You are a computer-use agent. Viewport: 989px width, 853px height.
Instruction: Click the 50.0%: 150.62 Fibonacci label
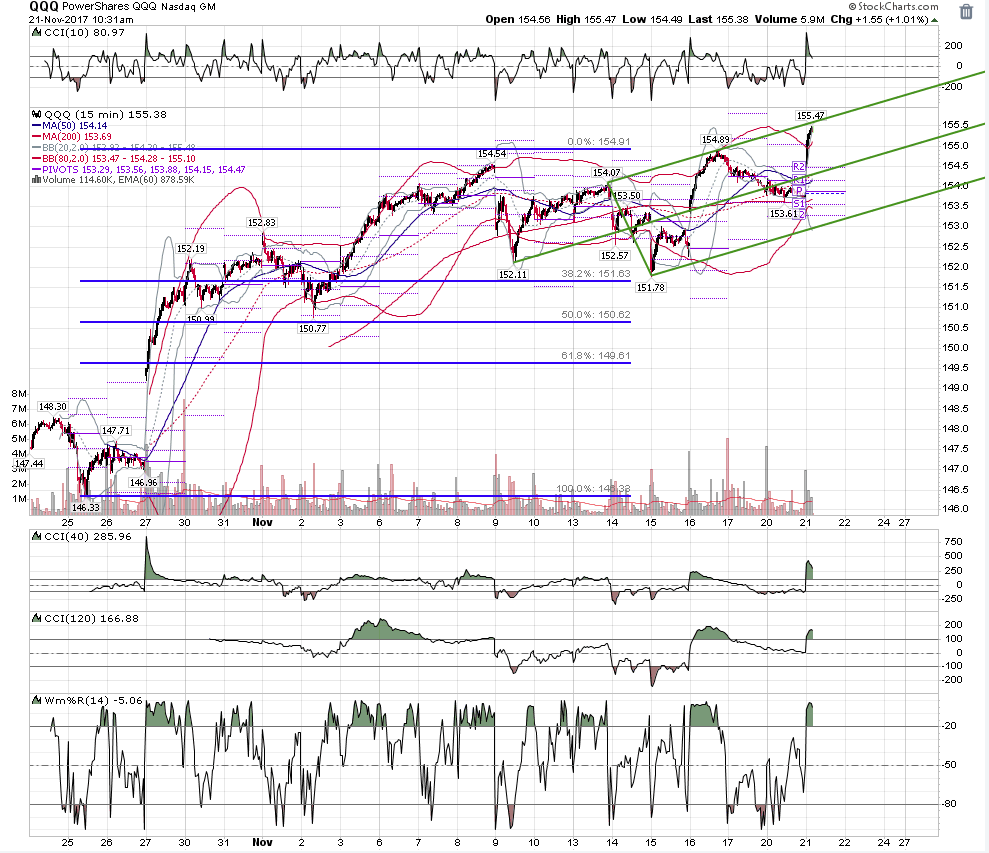(x=595, y=314)
